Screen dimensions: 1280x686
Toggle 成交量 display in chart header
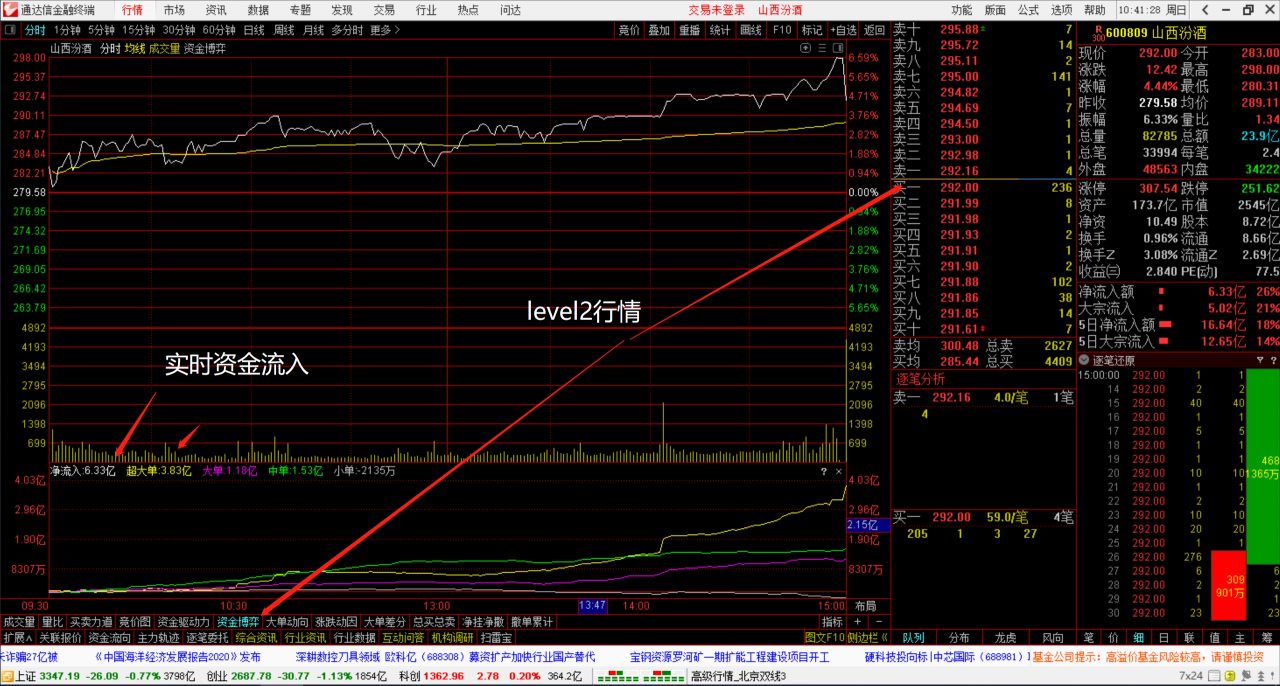click(165, 48)
